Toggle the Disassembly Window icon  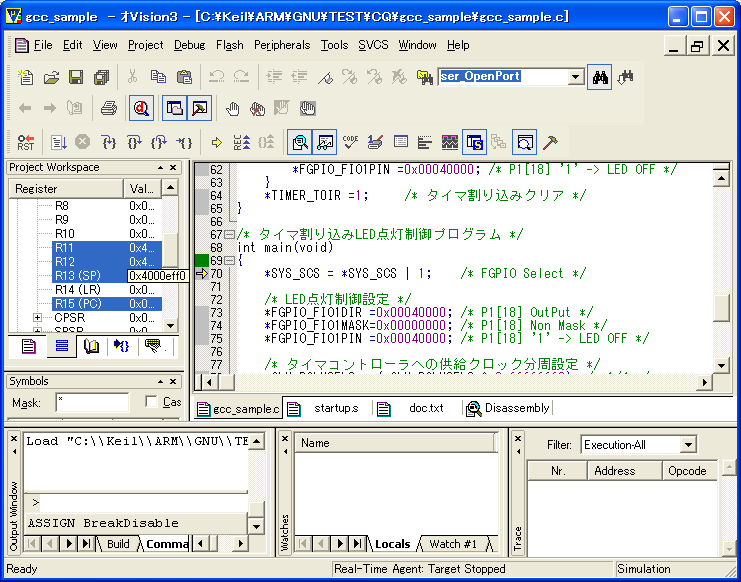click(300, 142)
